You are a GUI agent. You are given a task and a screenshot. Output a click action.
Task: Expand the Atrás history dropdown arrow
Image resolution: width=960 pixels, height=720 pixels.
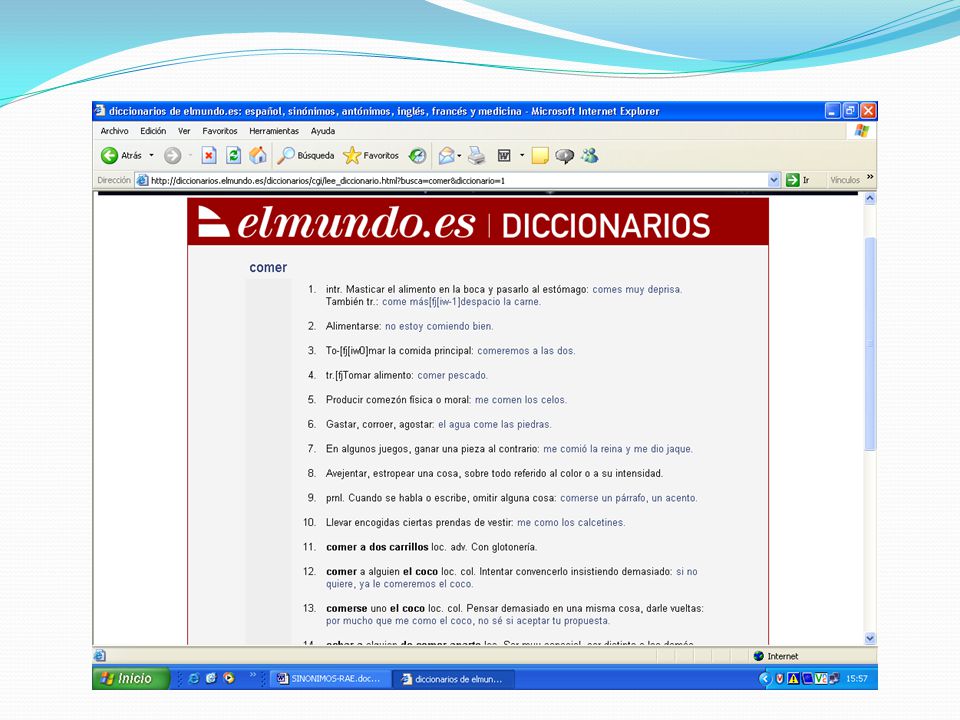tap(151, 156)
